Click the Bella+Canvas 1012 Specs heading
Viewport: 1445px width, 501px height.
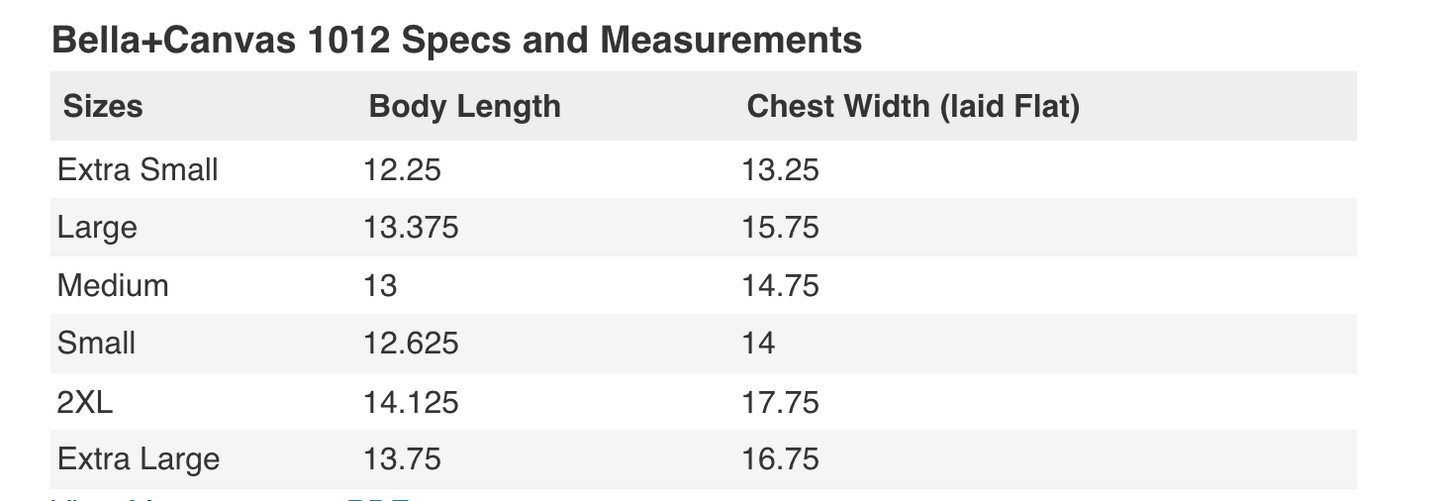[x=456, y=40]
